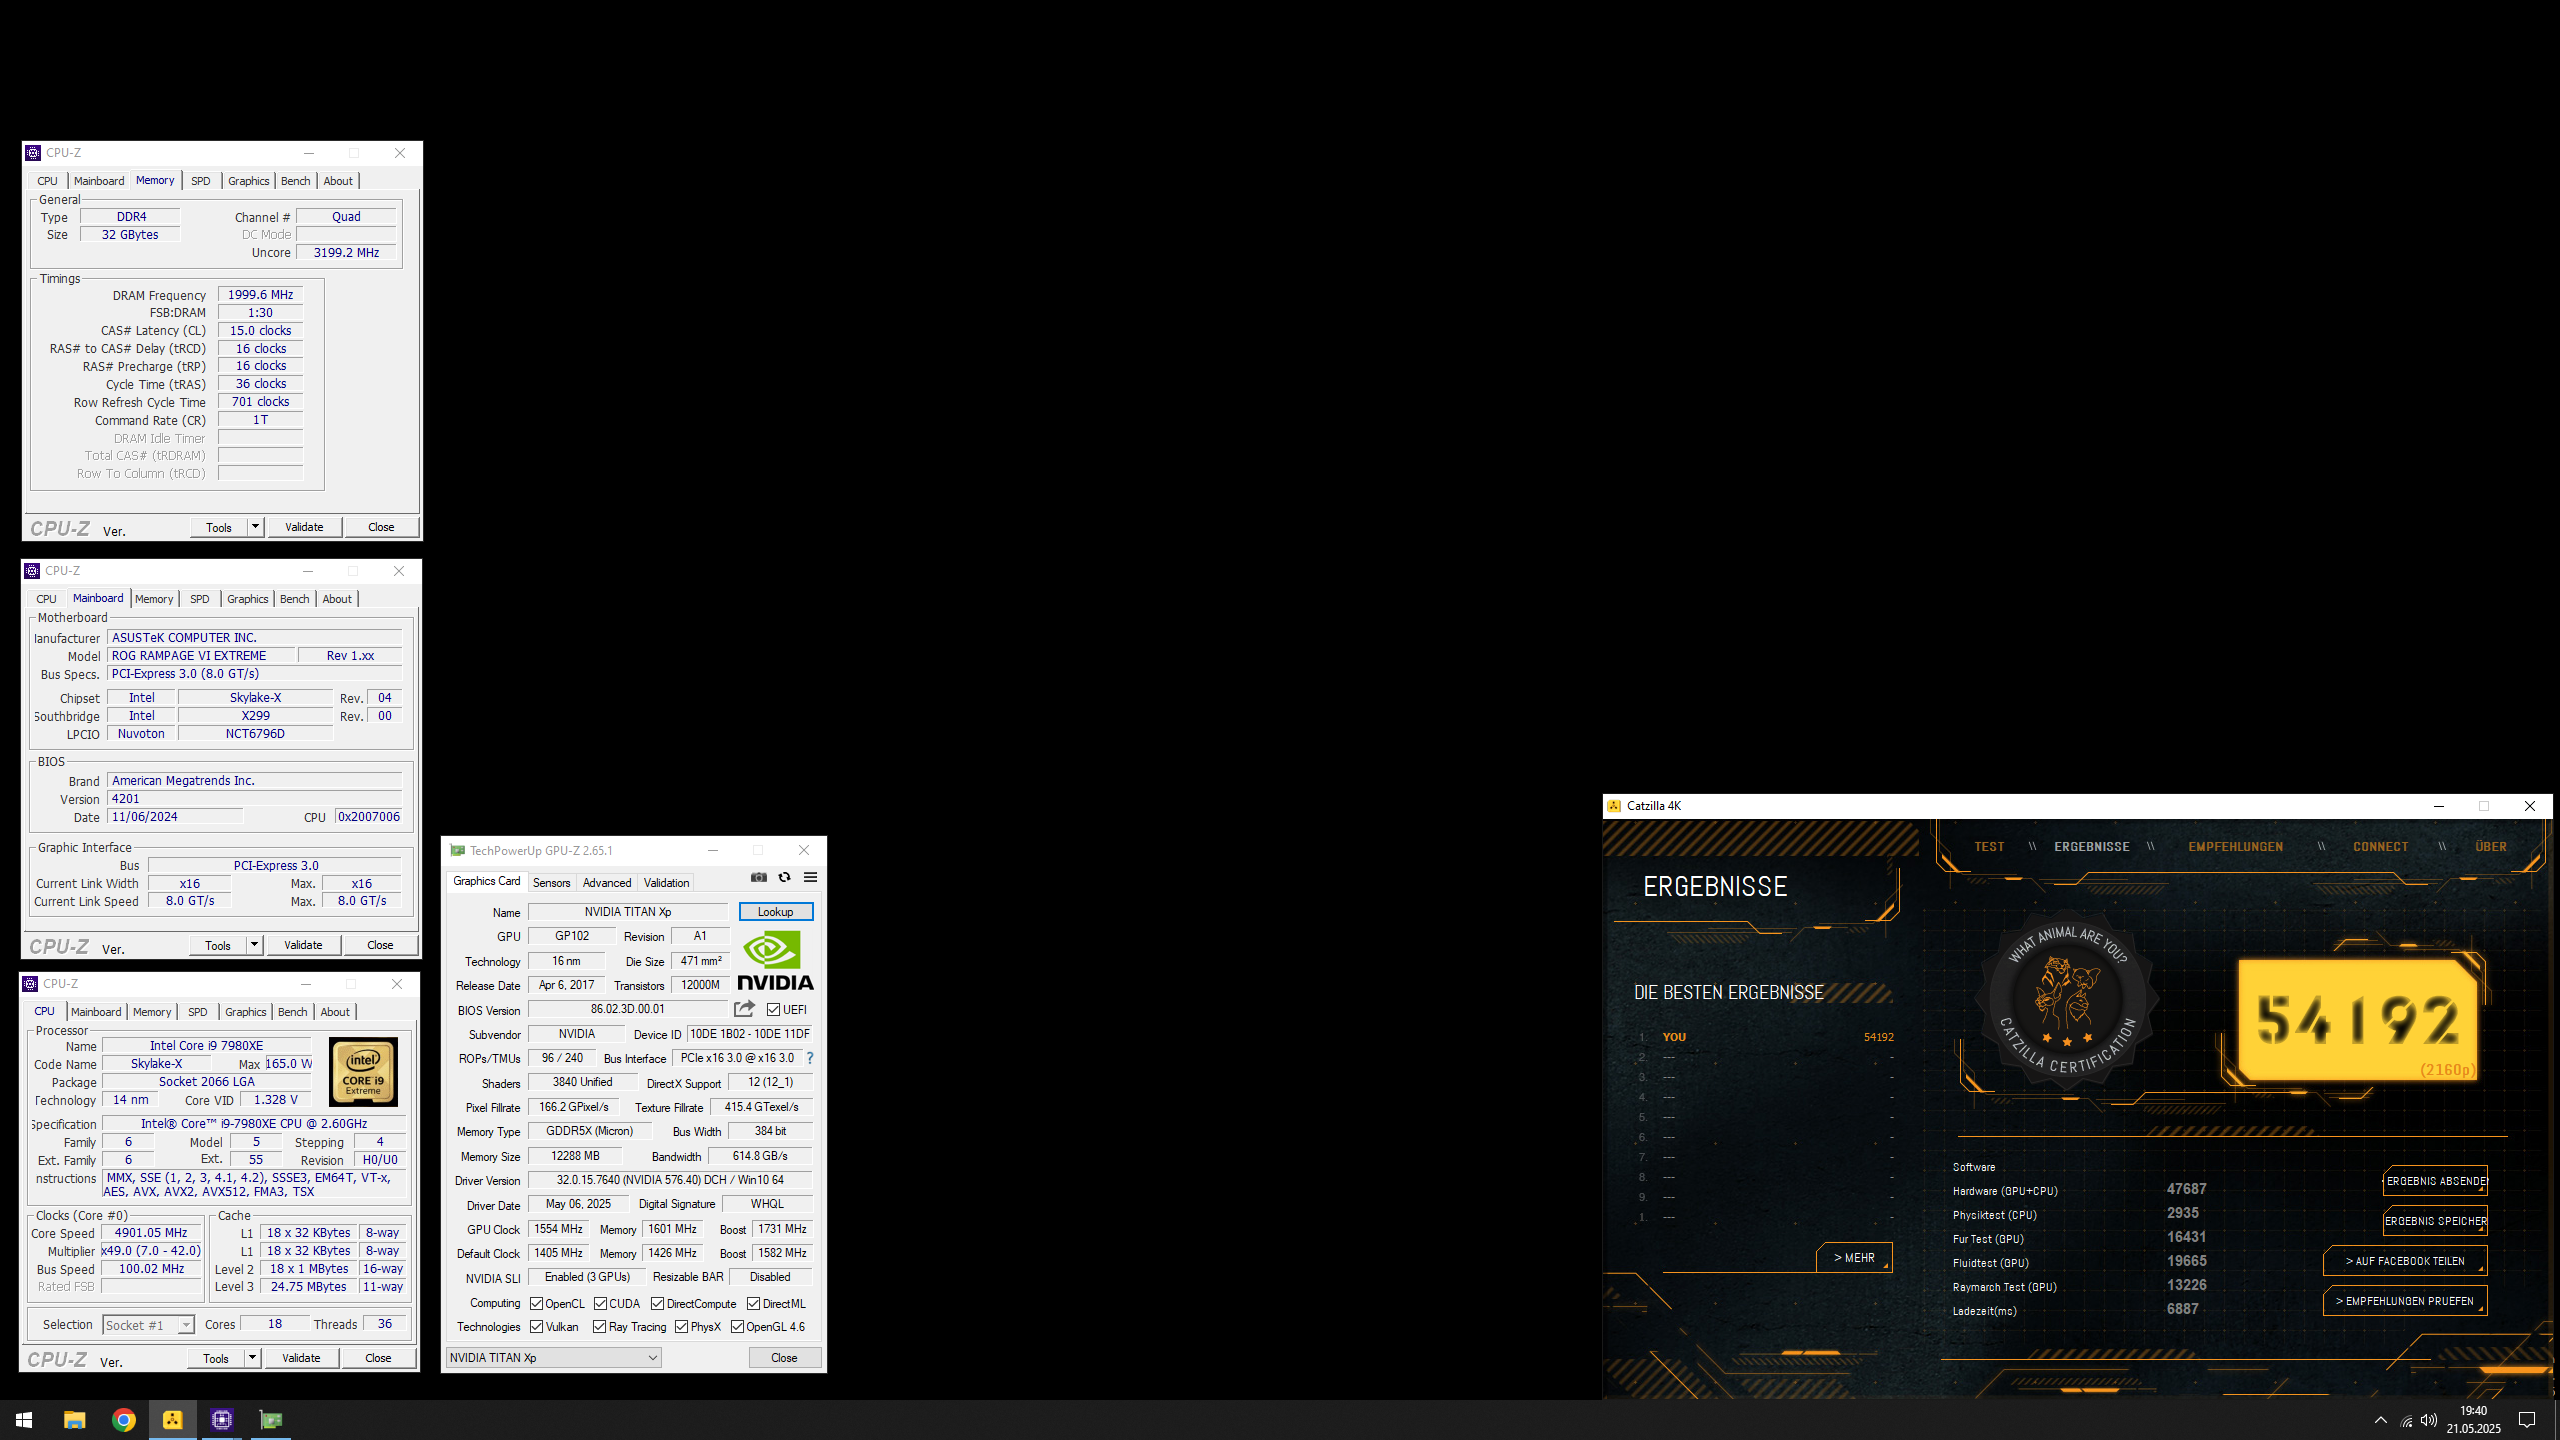Open File Explorer from taskbar
The width and height of the screenshot is (2560, 1440).
coord(74,1420)
